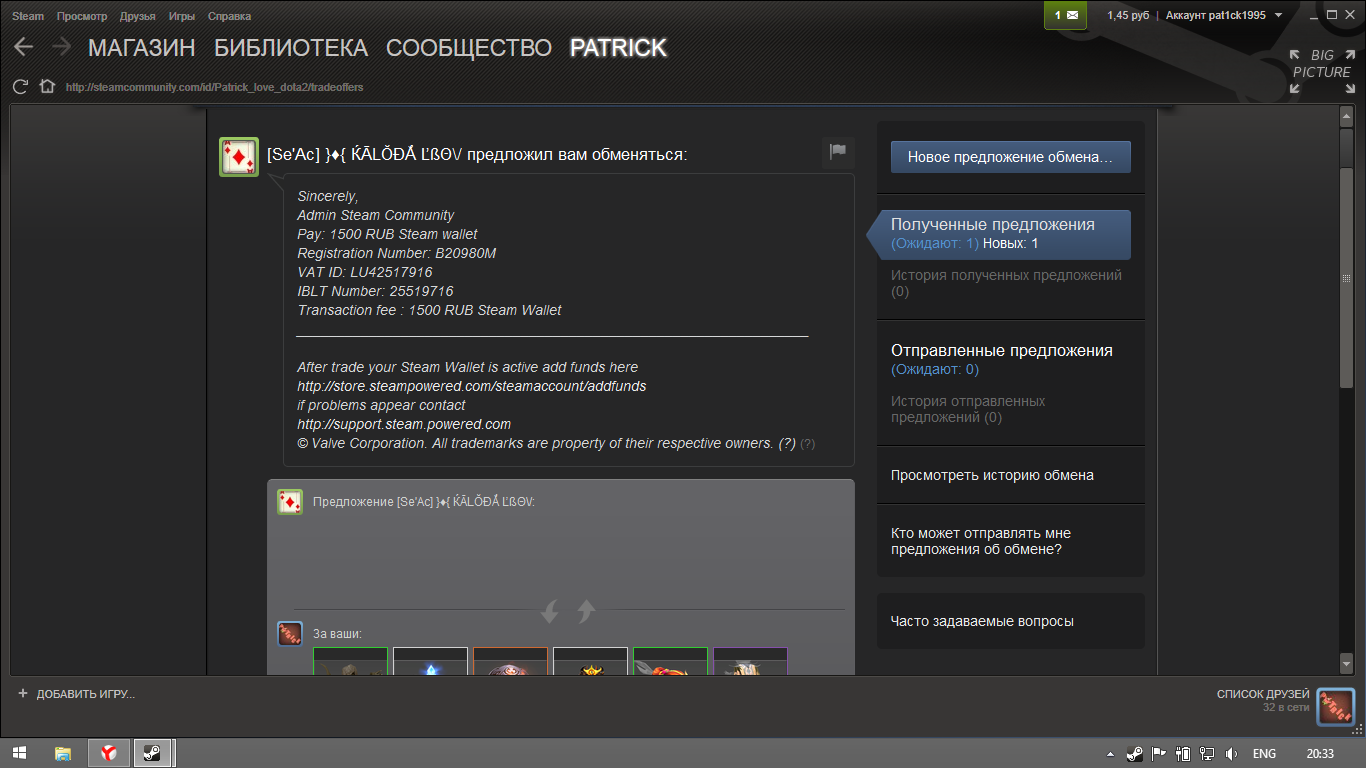
Task: Open the volume speaker icon
Action: coord(1231,753)
